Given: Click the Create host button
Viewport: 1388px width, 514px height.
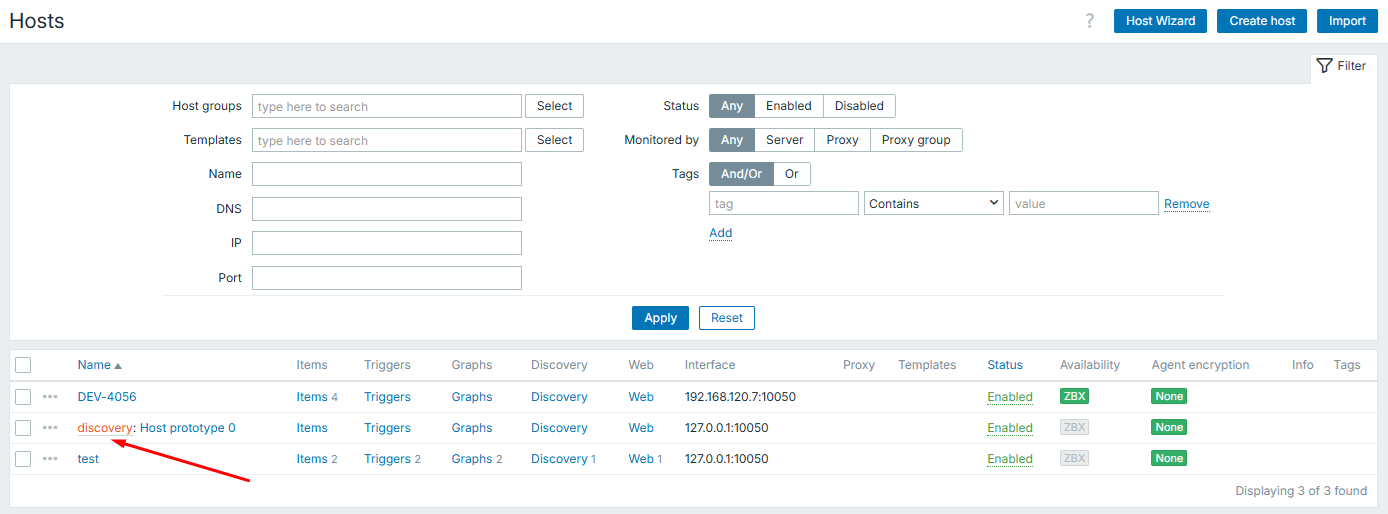Looking at the screenshot, I should pos(1261,21).
